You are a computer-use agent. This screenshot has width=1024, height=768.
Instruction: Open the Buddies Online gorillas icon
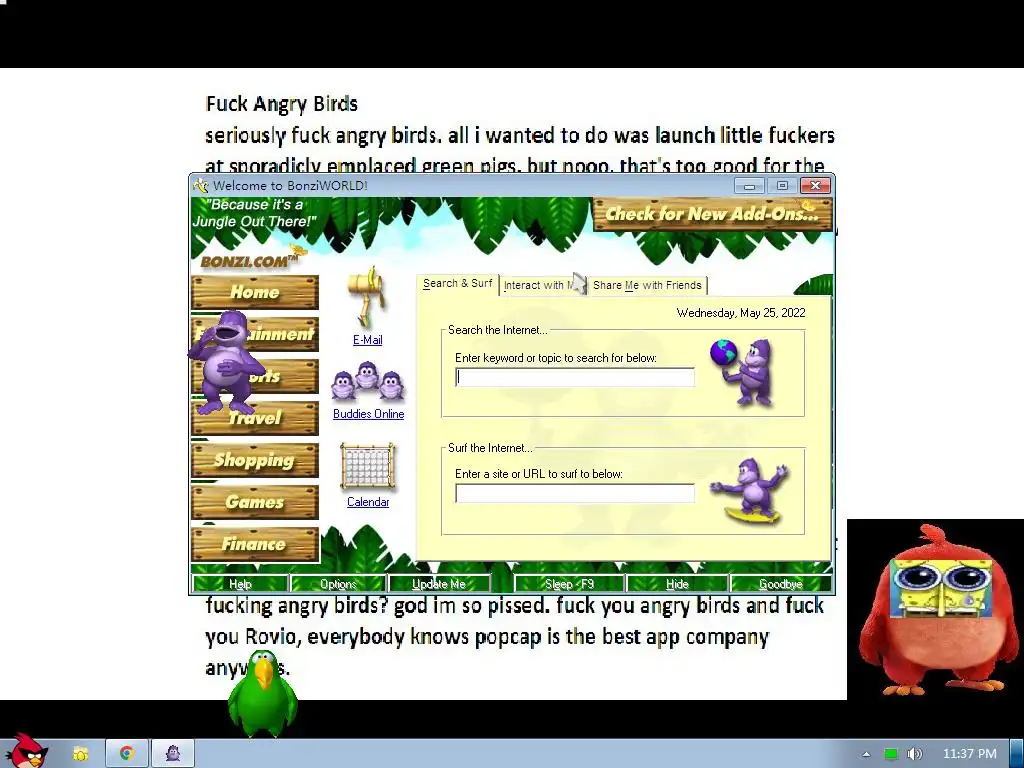tap(368, 382)
